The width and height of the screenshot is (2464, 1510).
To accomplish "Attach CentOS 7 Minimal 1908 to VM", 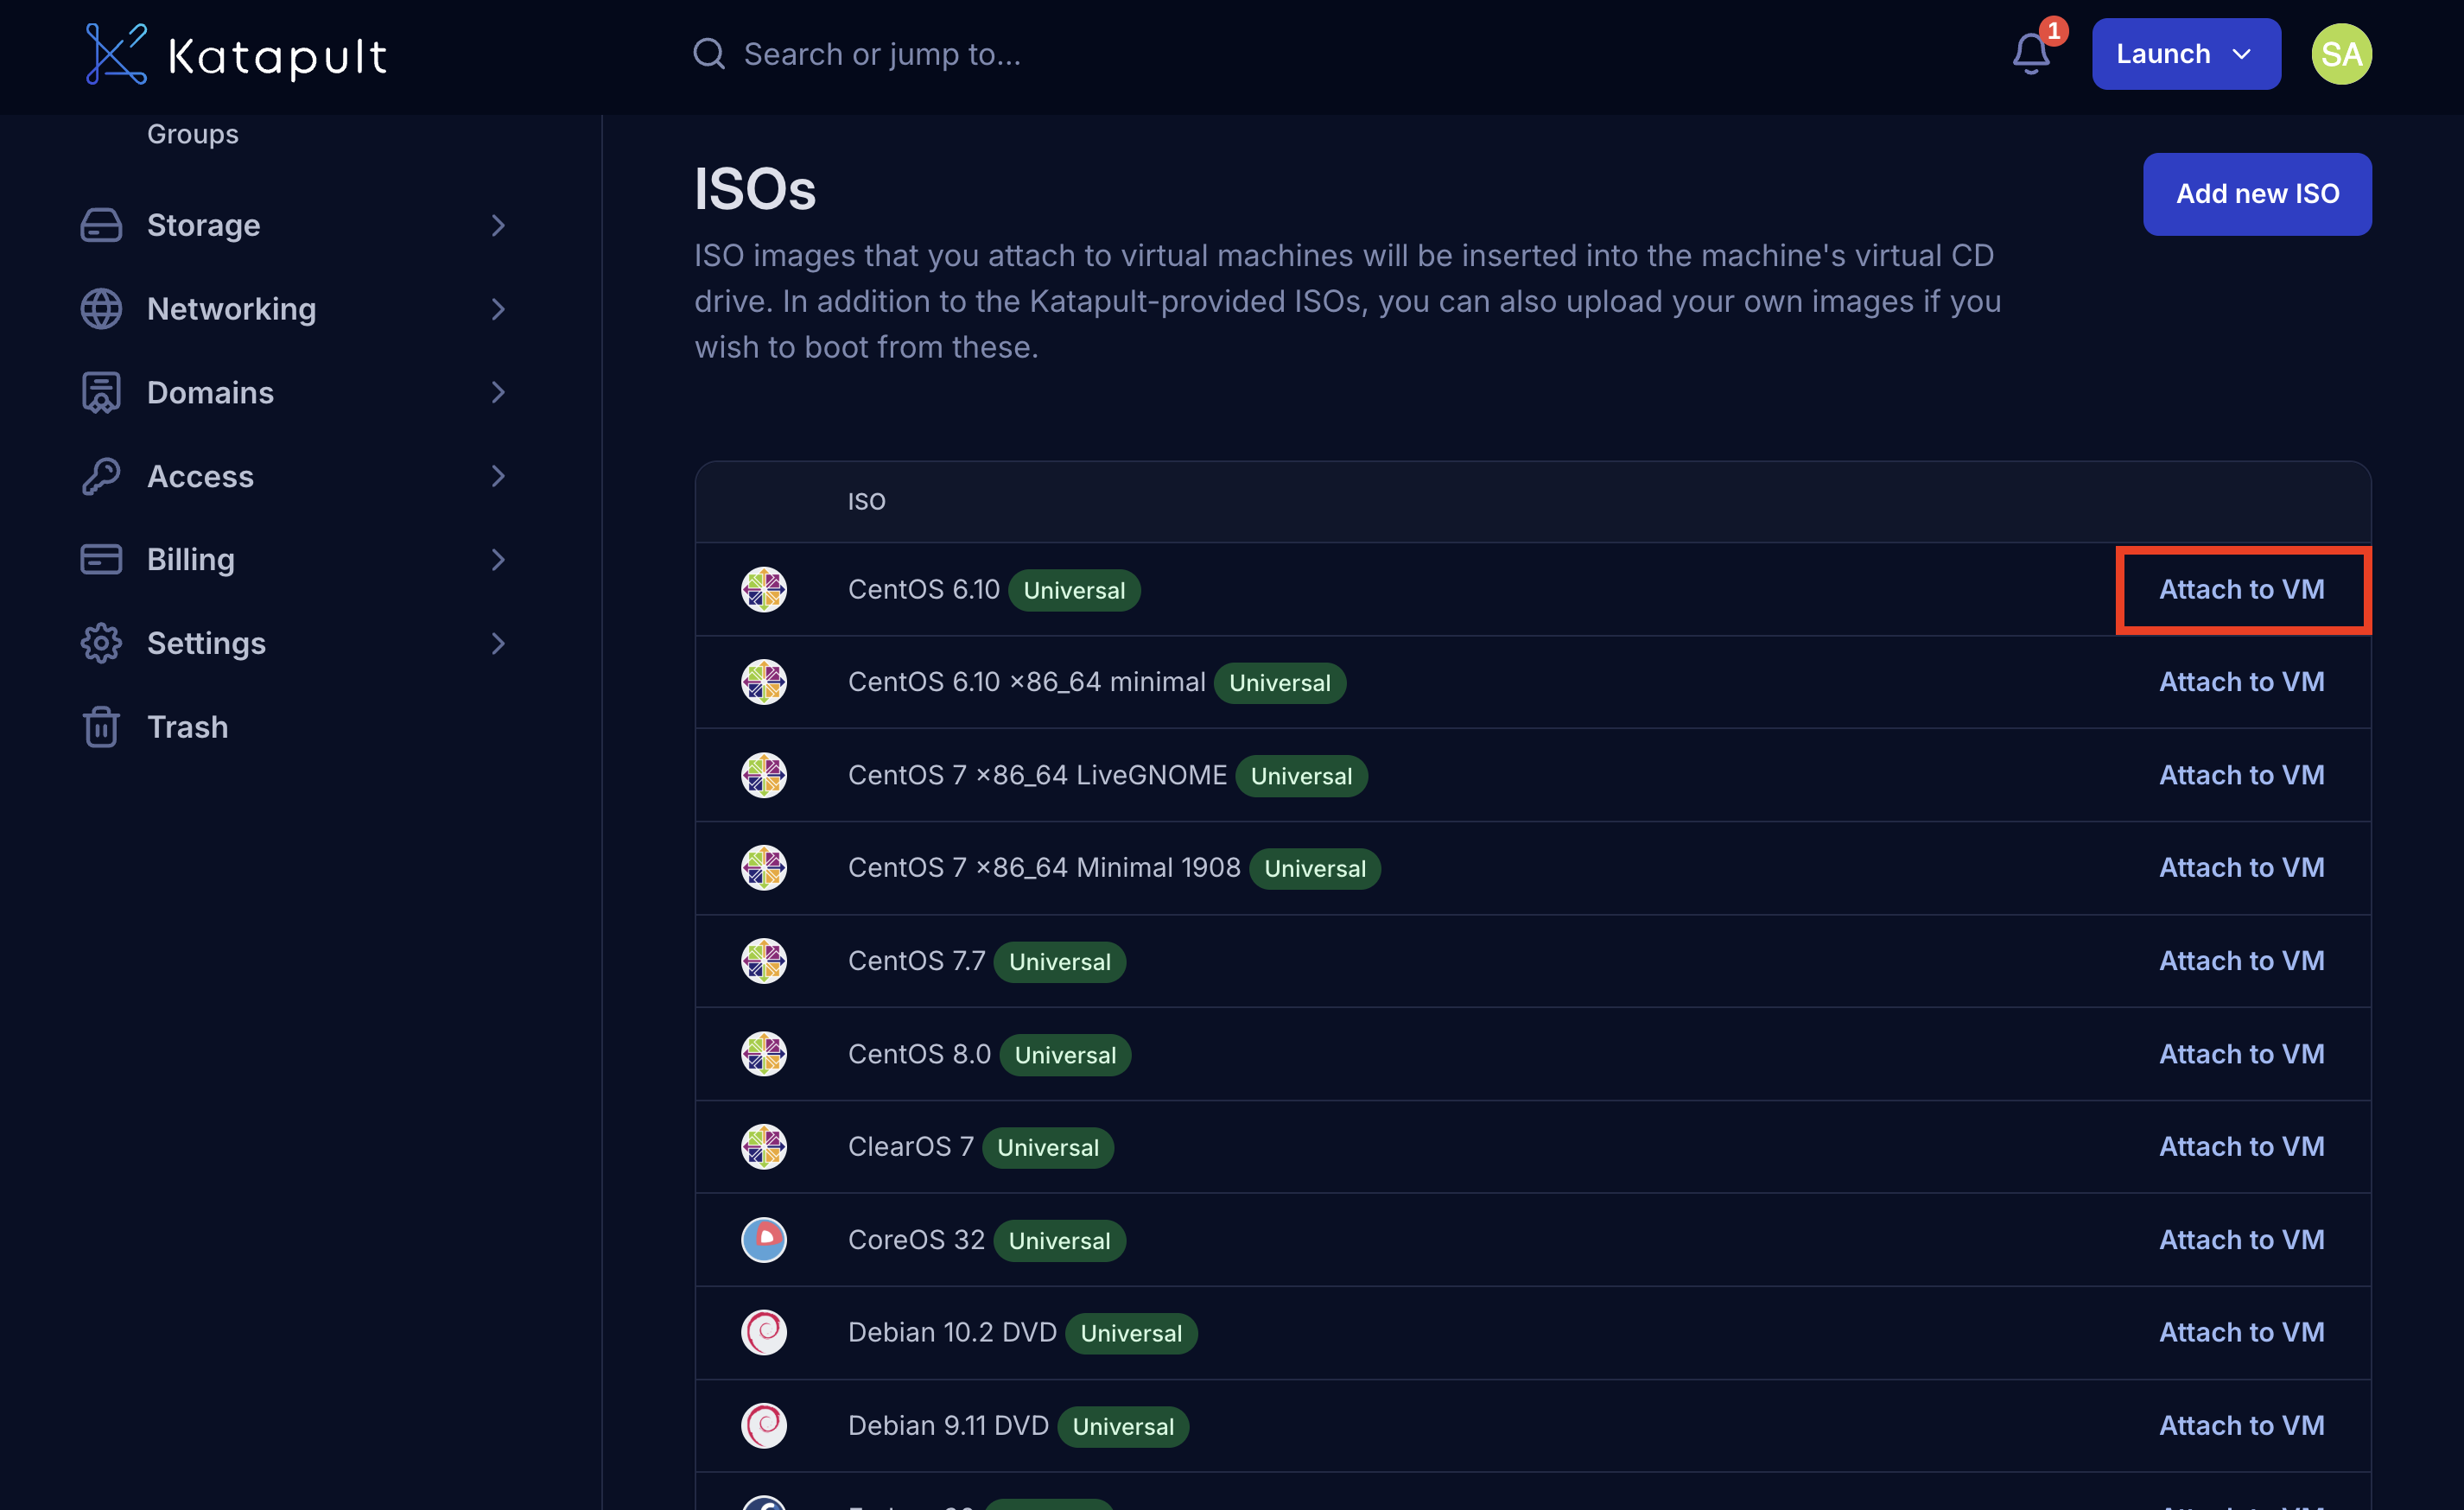I will click(2242, 868).
